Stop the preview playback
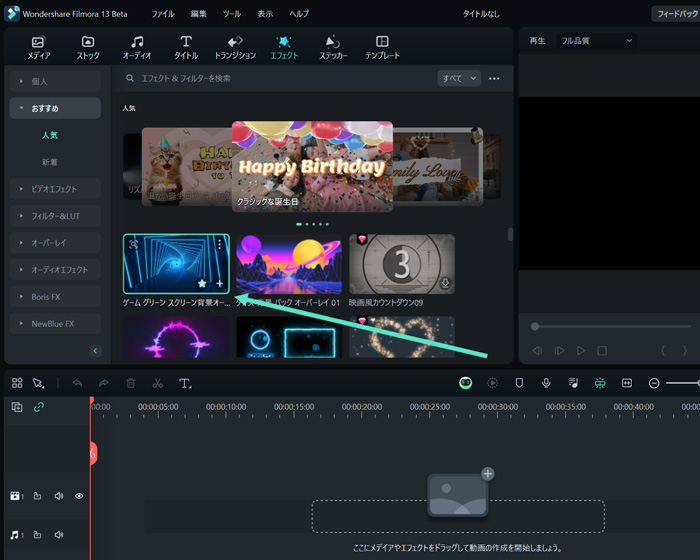This screenshot has height=560, width=700. (x=602, y=351)
